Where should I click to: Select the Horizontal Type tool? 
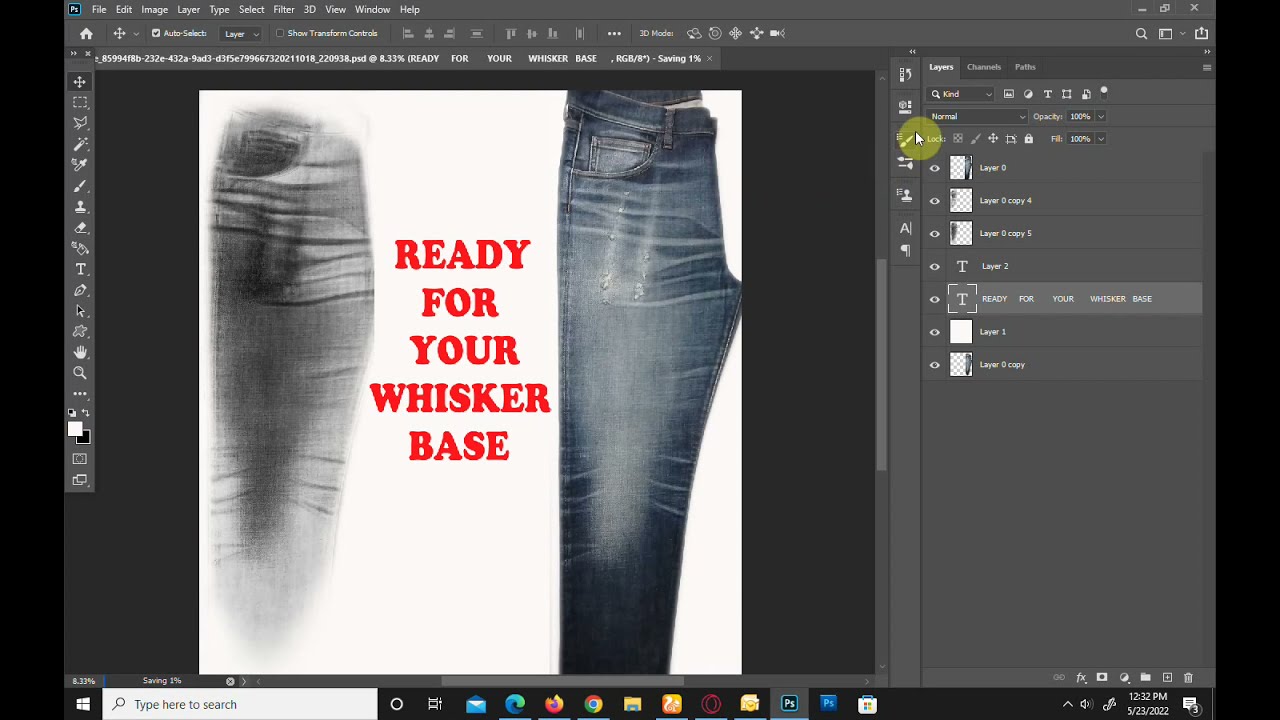pos(80,270)
